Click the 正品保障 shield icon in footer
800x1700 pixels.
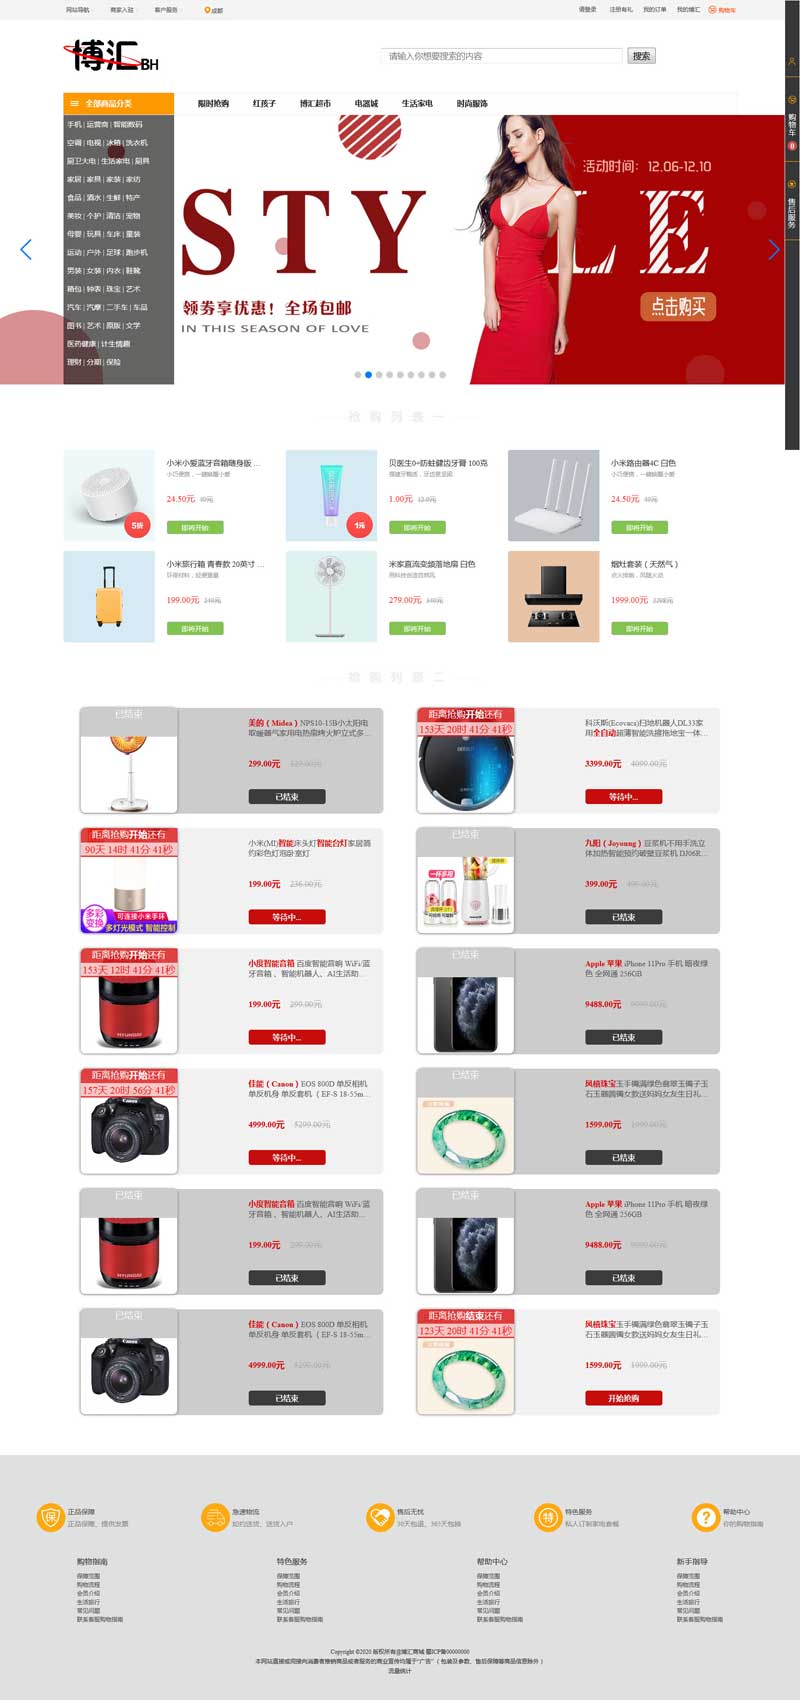click(x=50, y=1517)
